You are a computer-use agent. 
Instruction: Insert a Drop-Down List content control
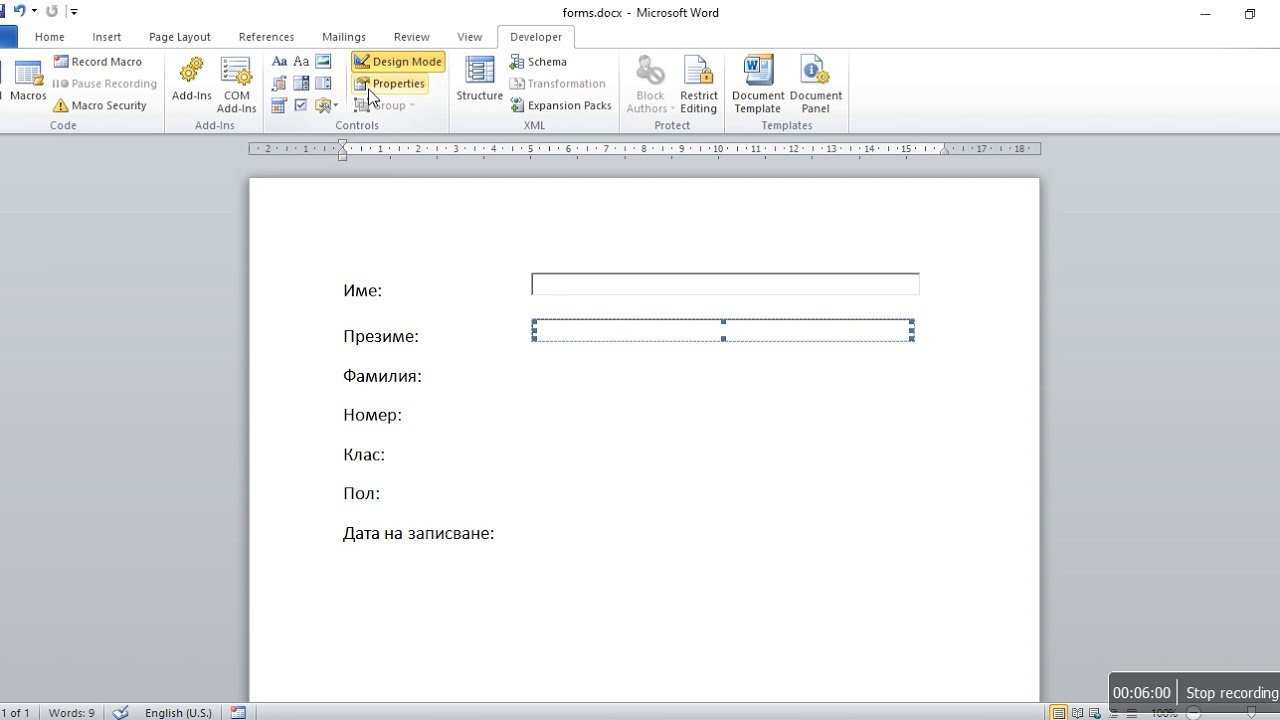323,84
